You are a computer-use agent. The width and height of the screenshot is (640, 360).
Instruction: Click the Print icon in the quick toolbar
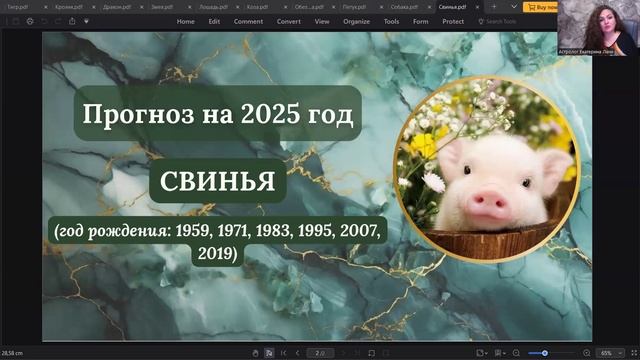tap(30, 21)
